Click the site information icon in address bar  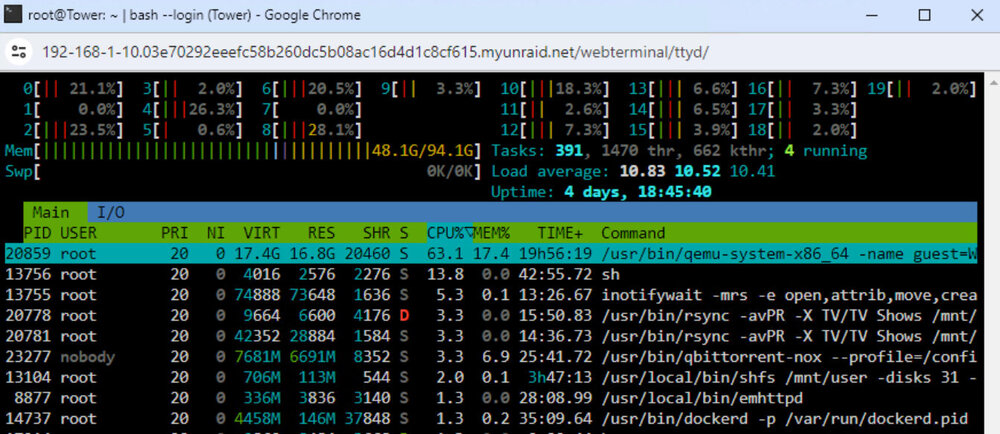[19, 52]
